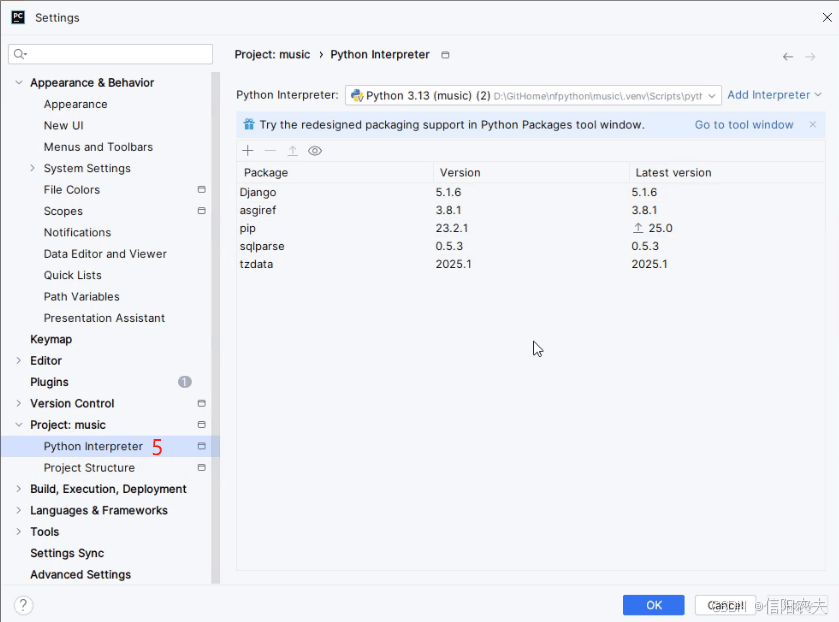Select Plugins in the settings tree
Screen dimensions: 839x622
(49, 382)
